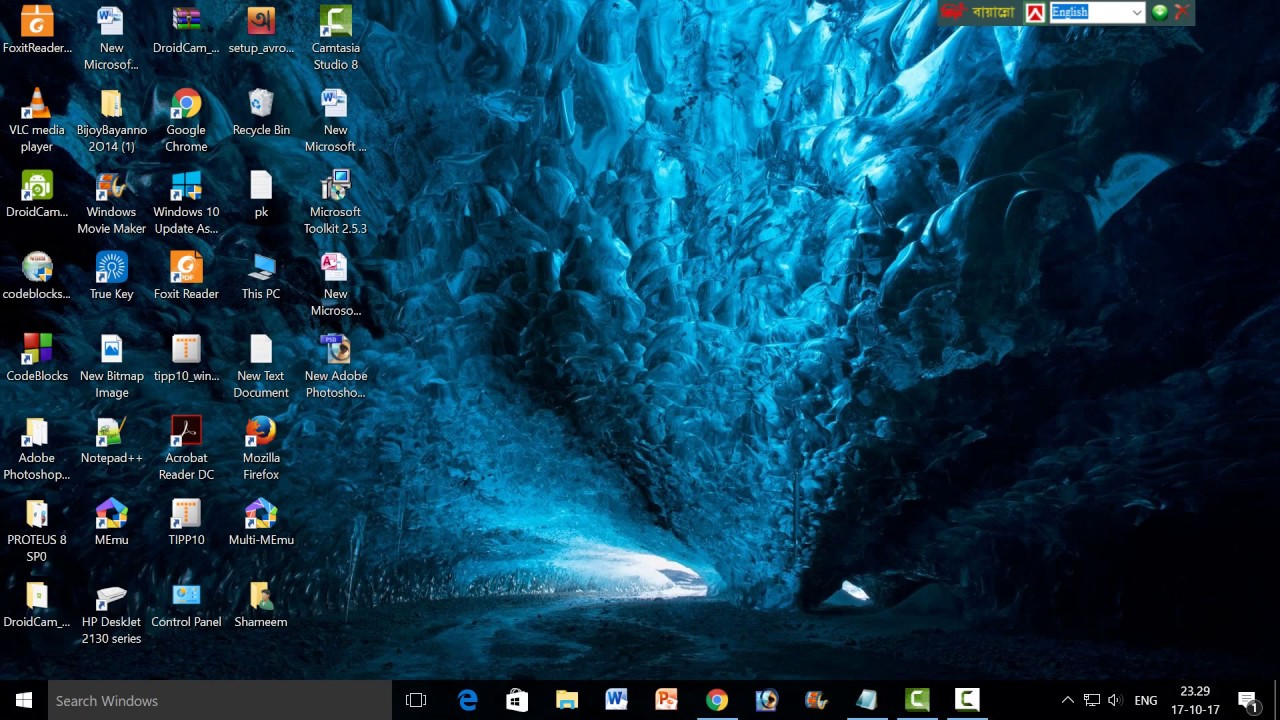
Task: Select New Text Document file
Action: coord(261,366)
